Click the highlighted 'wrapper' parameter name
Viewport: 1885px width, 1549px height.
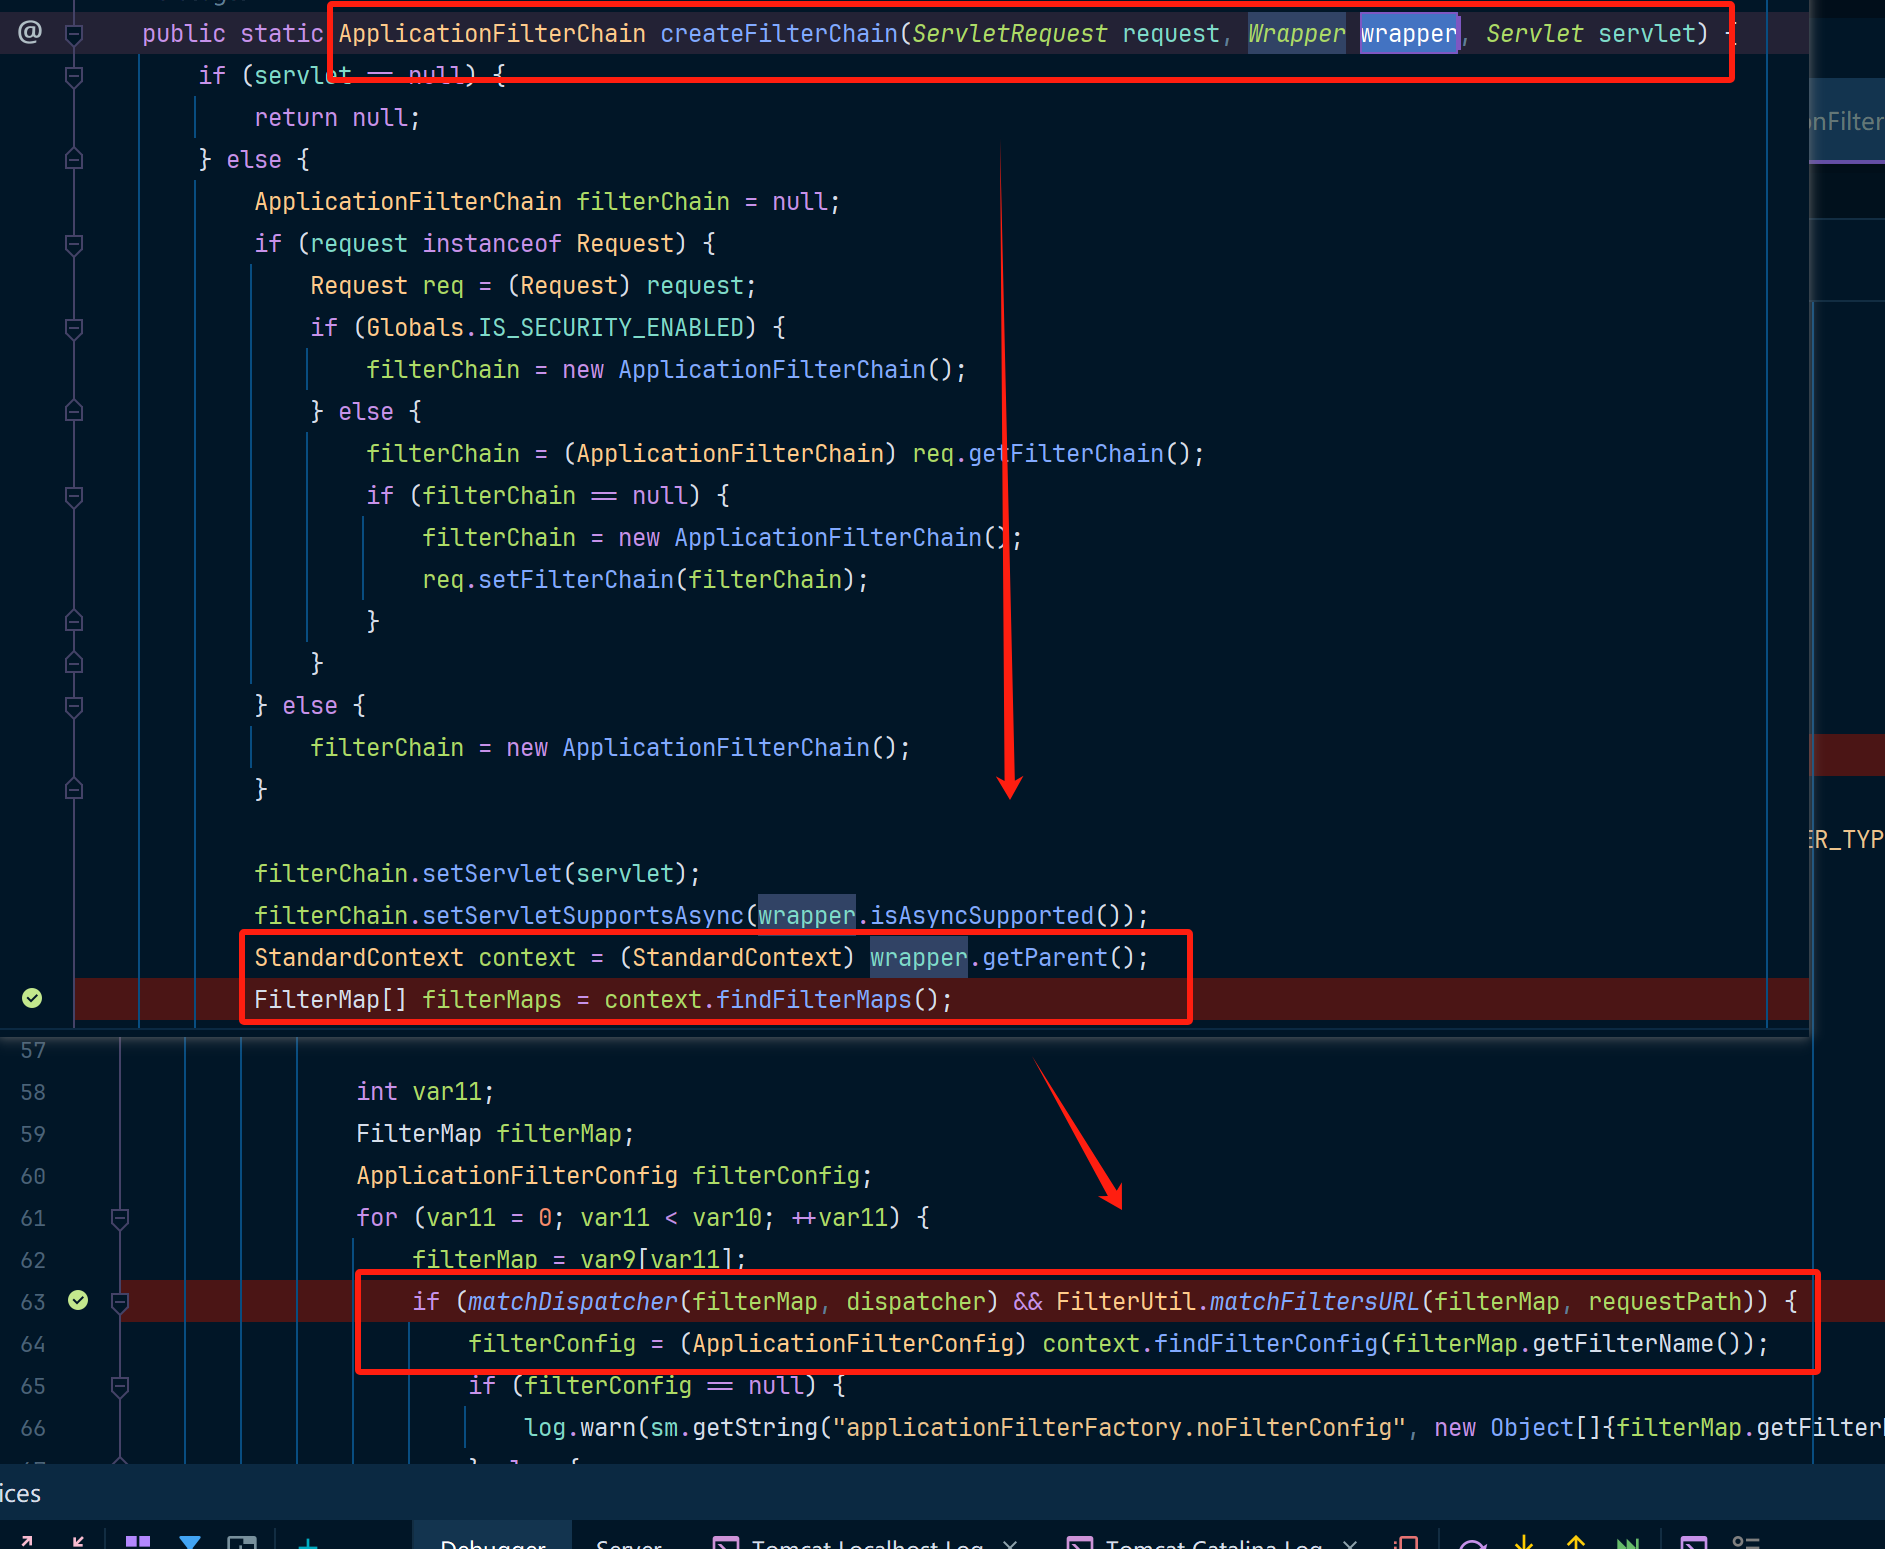1408,33
